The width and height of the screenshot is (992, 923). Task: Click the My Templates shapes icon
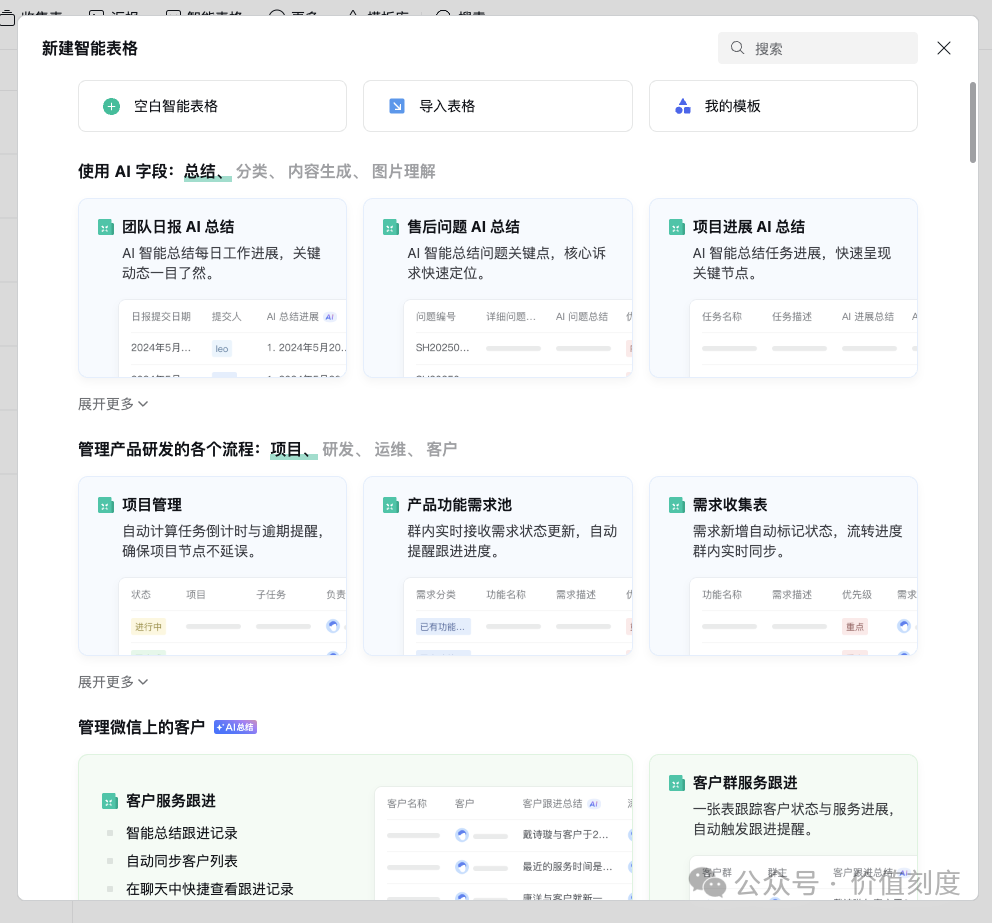click(683, 106)
